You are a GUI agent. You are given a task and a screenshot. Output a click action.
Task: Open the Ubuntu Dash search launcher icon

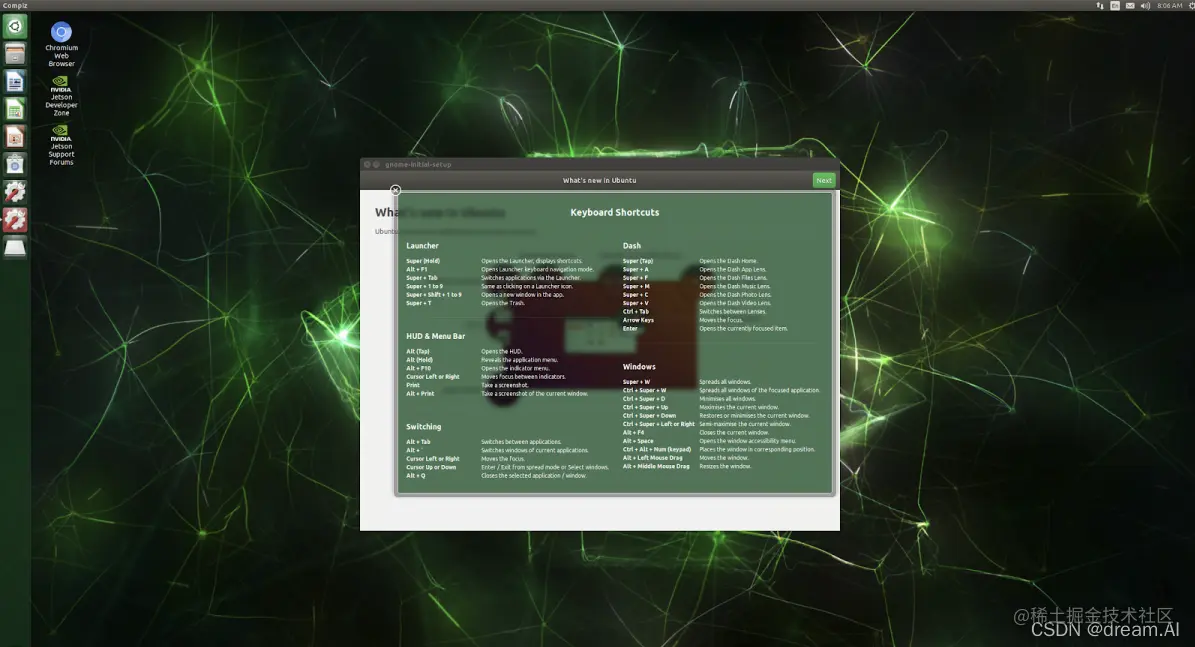click(14, 27)
